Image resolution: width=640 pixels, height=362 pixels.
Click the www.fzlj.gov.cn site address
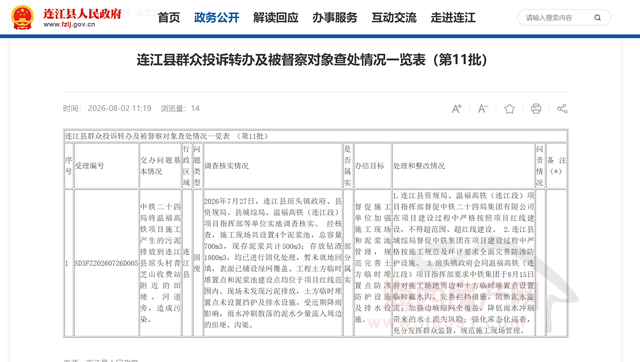(x=69, y=24)
